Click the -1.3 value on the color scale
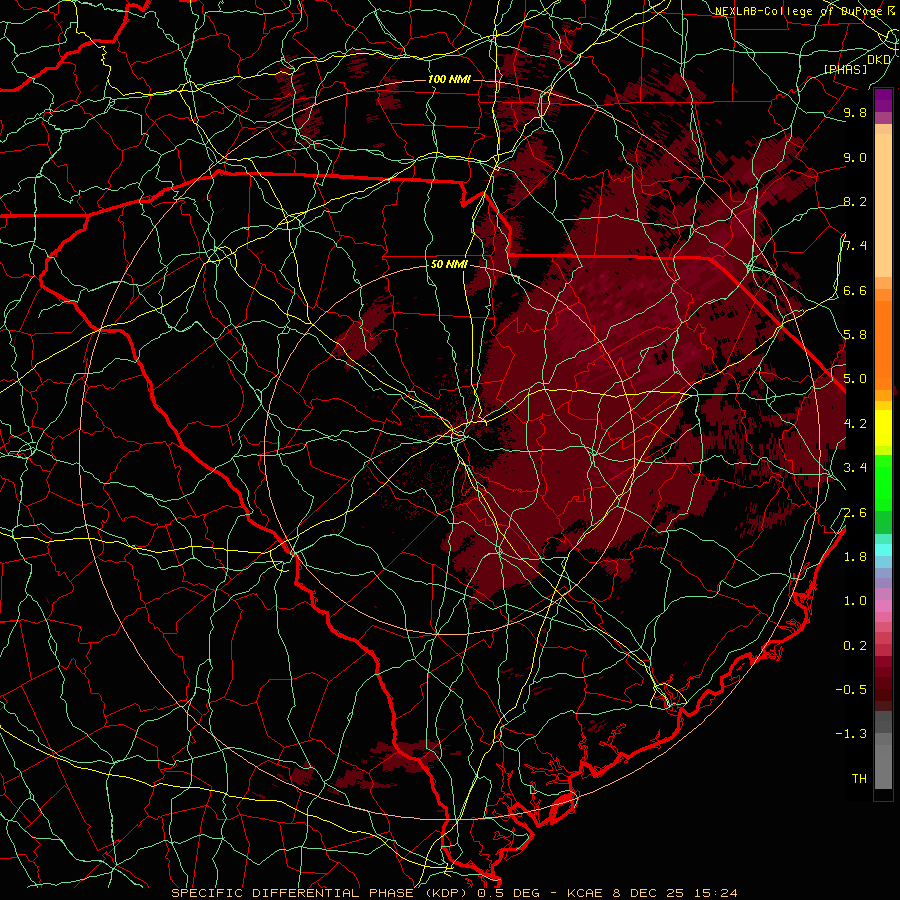 [851, 734]
